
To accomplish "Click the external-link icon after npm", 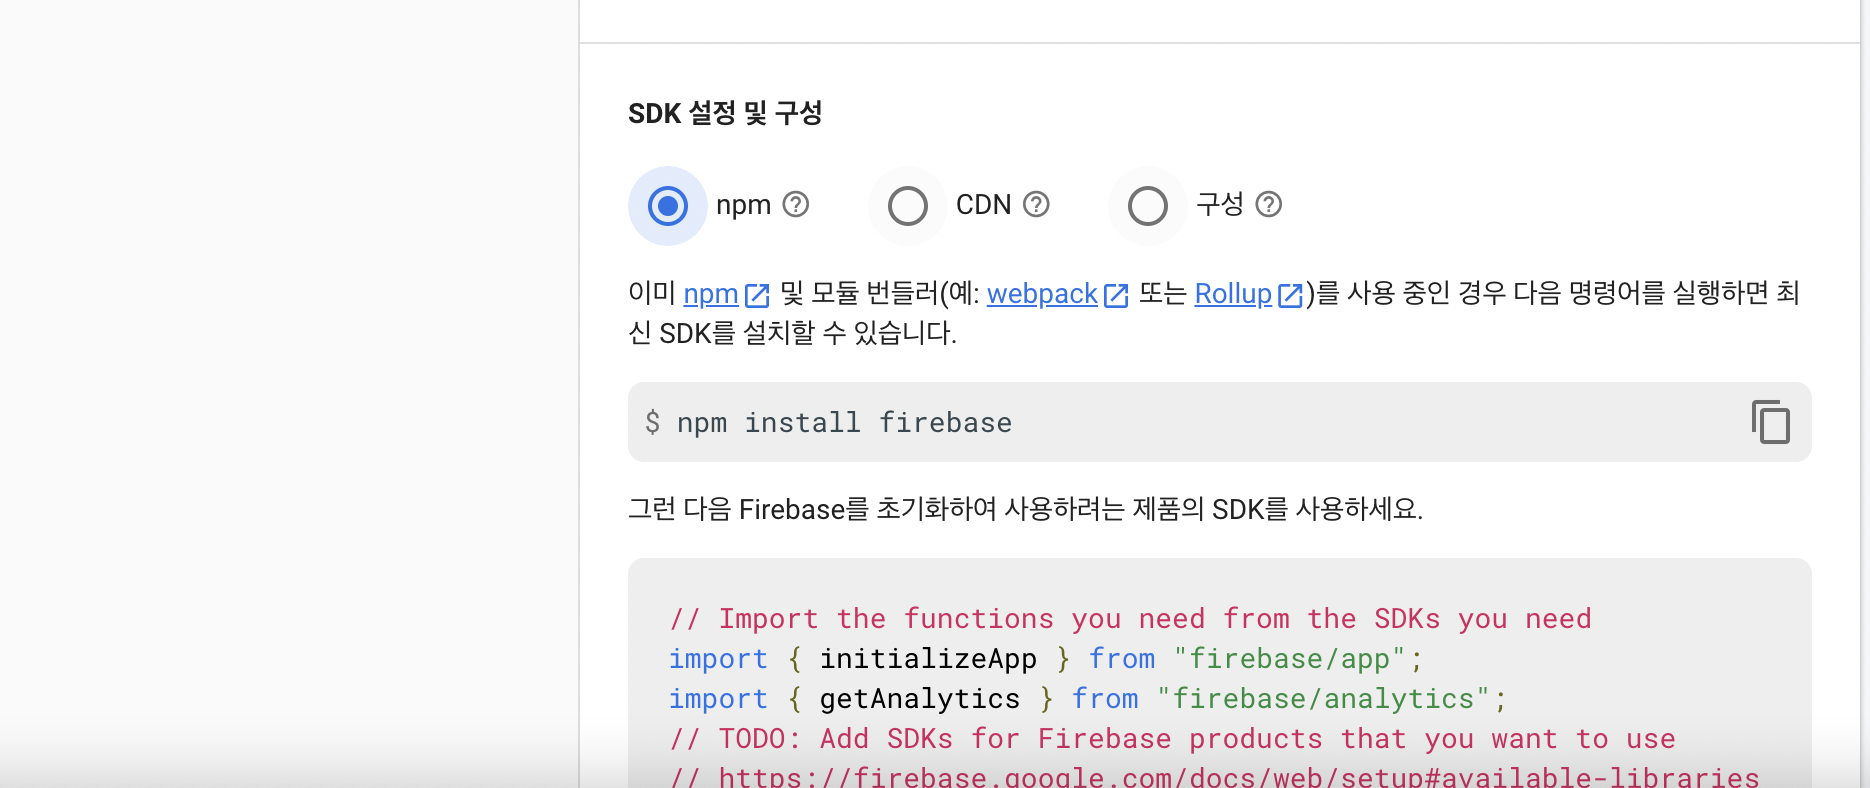I will pyautogui.click(x=757, y=295).
